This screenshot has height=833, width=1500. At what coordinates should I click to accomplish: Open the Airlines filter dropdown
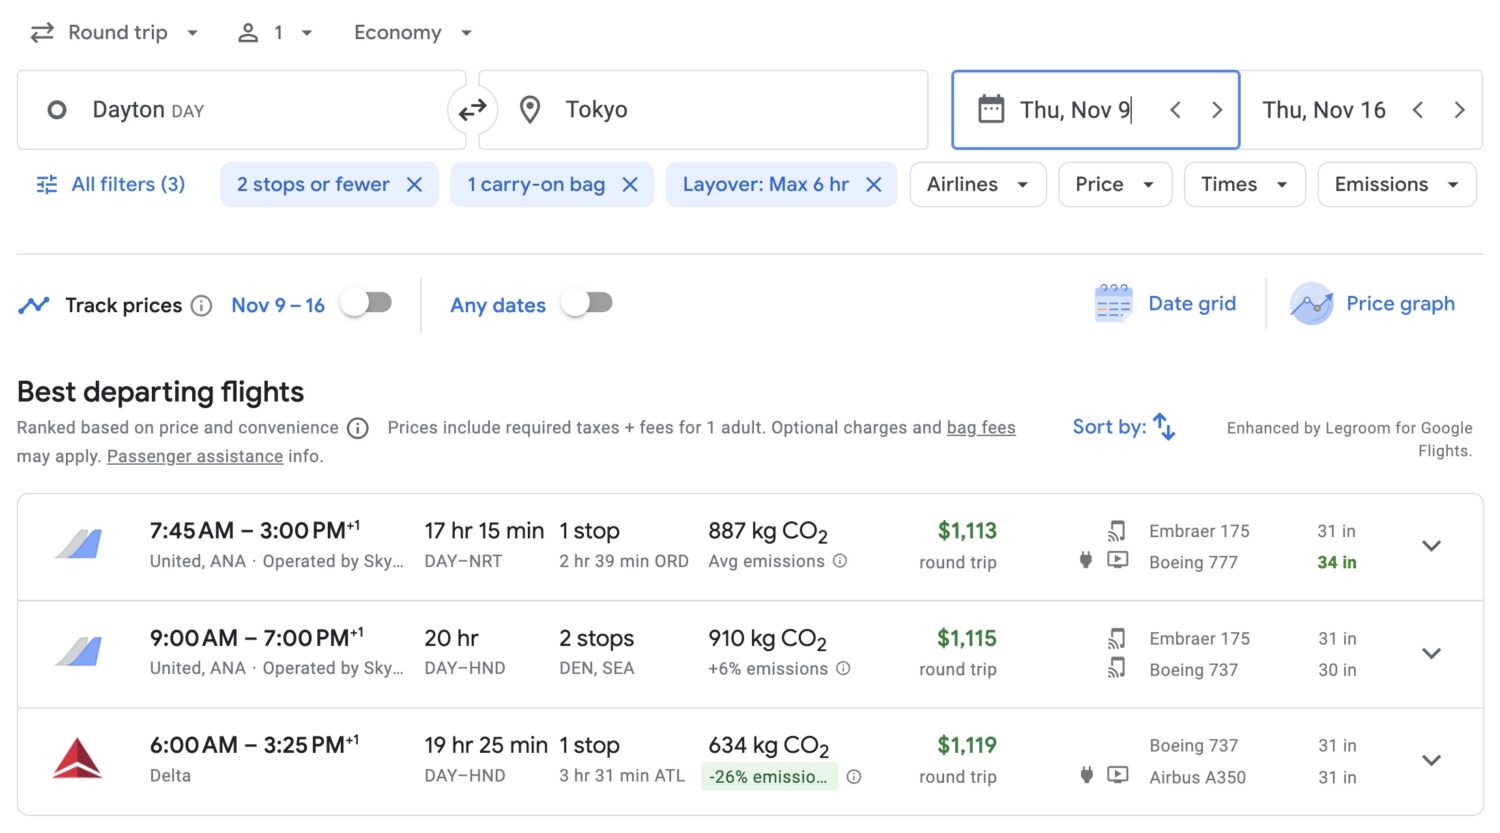pyautogui.click(x=977, y=184)
